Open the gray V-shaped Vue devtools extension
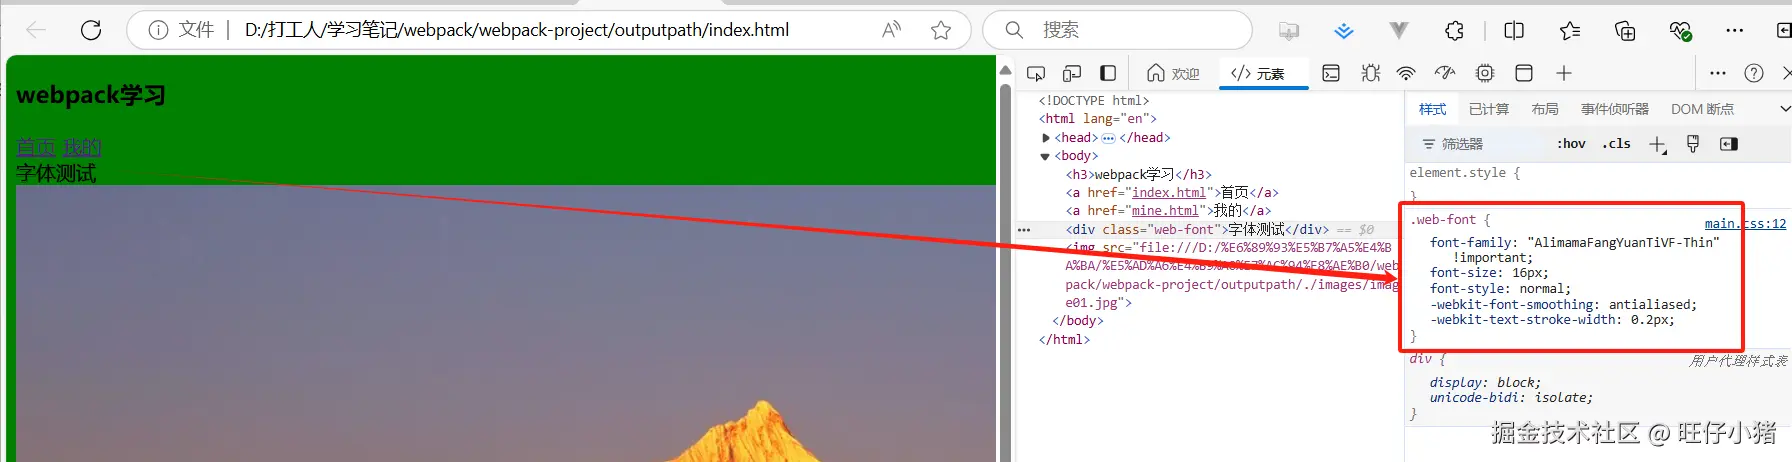Image resolution: width=1792 pixels, height=462 pixels. 1399,31
